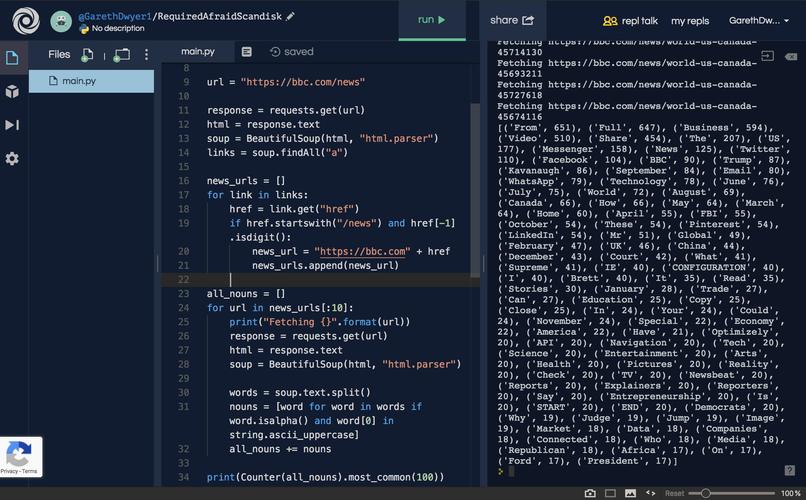
Task: Click 'news_urls = []' on line 16
Action: (x=246, y=181)
